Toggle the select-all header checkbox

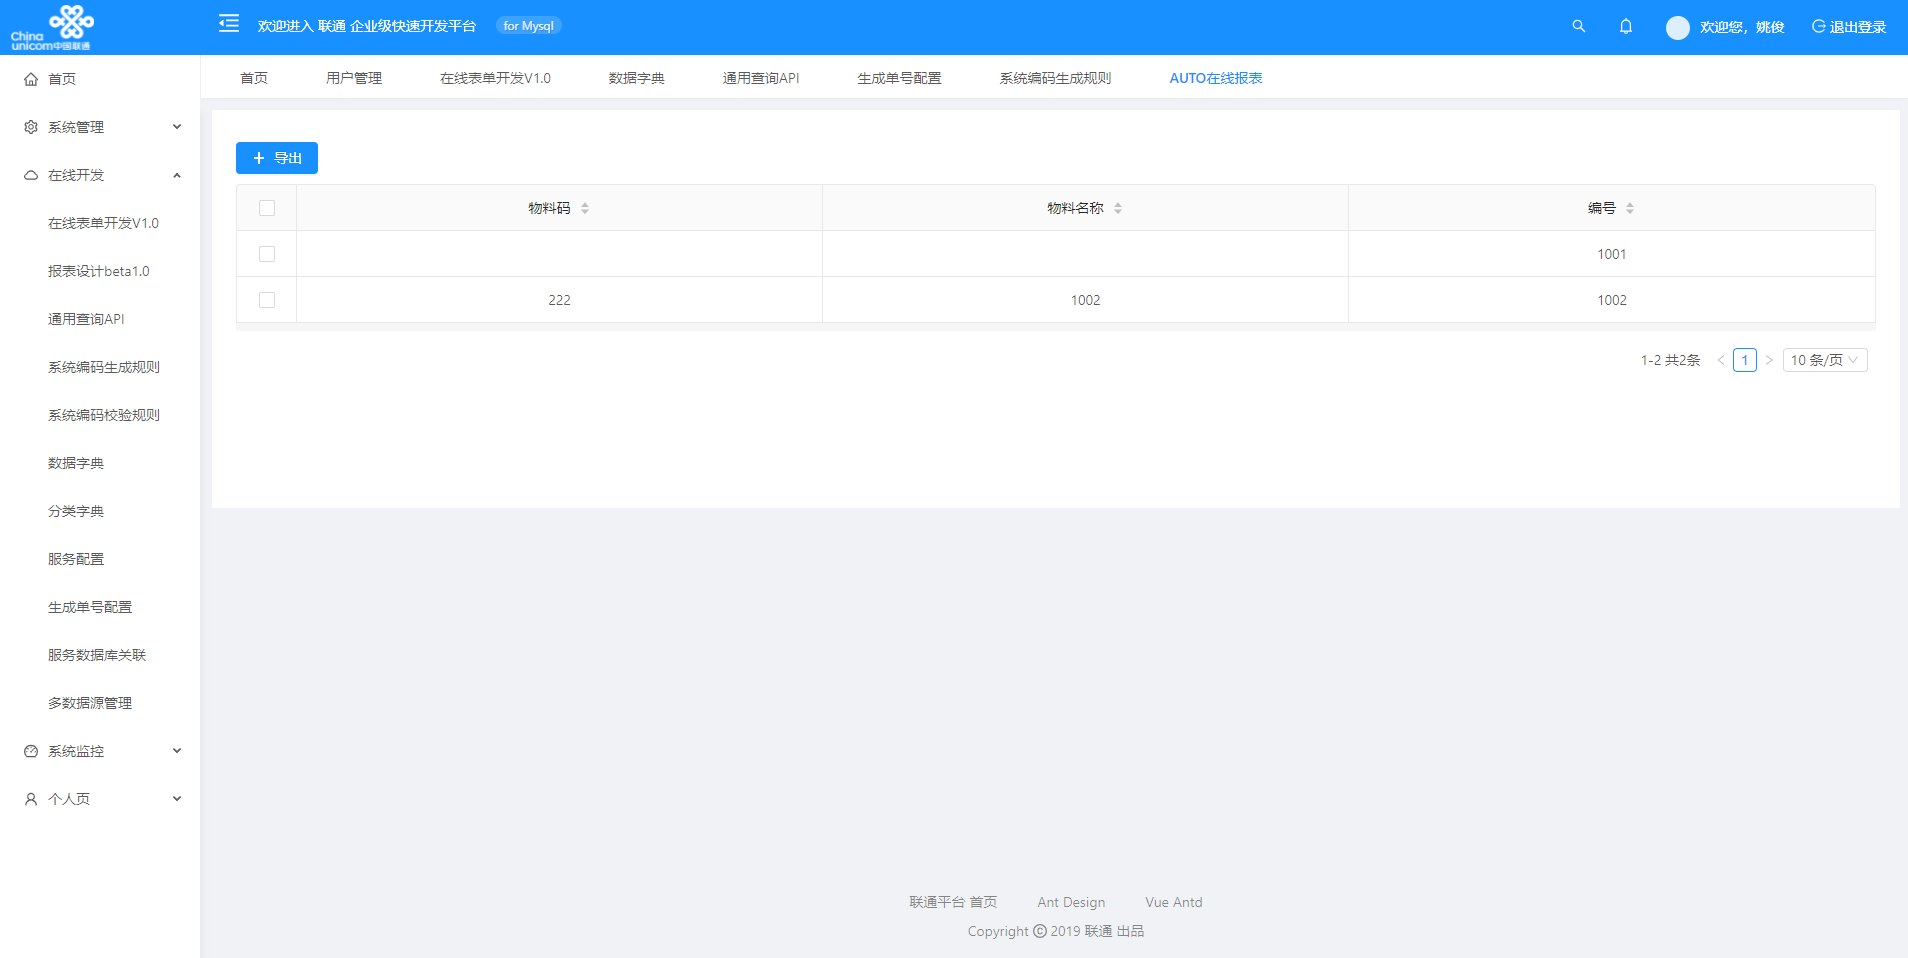[267, 208]
